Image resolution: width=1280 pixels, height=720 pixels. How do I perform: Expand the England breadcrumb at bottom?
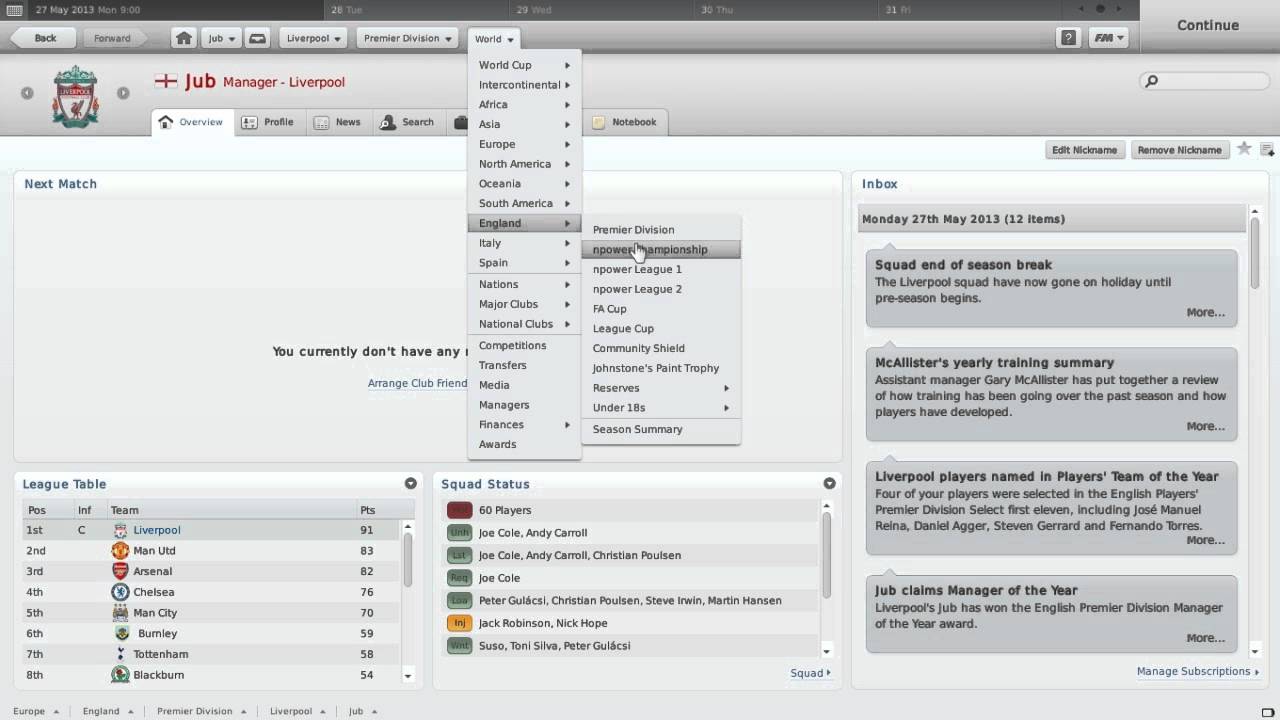point(108,711)
